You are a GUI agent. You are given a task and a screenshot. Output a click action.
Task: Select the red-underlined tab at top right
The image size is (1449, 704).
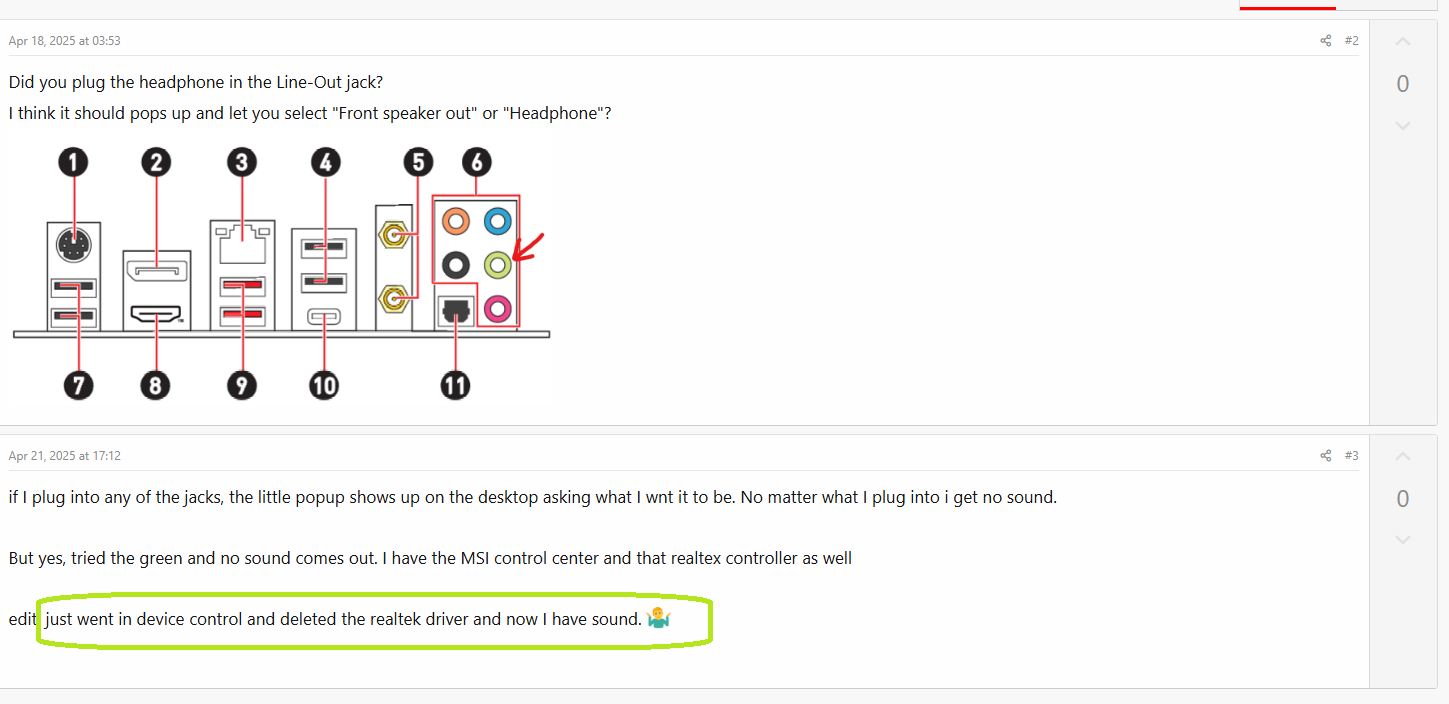pos(1287,5)
